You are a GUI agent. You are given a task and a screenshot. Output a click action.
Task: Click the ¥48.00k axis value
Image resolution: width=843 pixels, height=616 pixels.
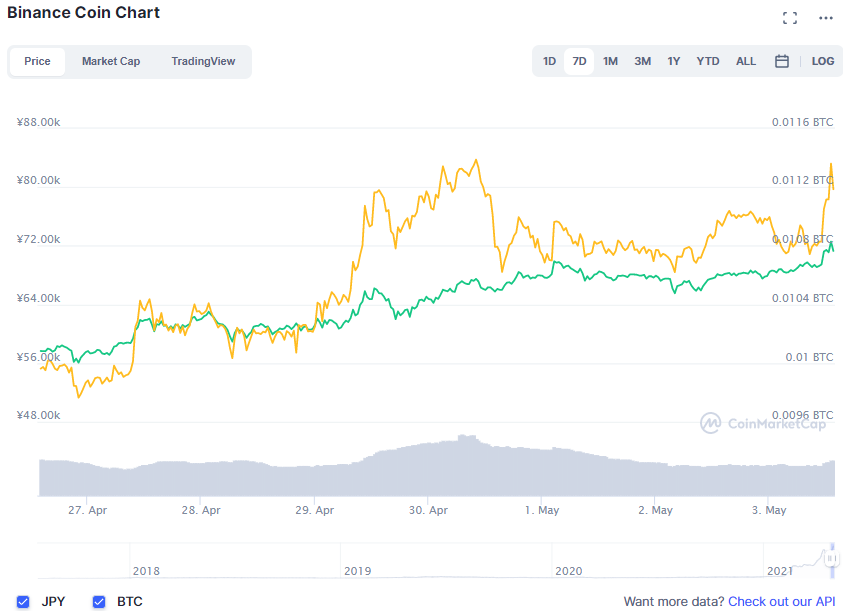click(x=38, y=415)
